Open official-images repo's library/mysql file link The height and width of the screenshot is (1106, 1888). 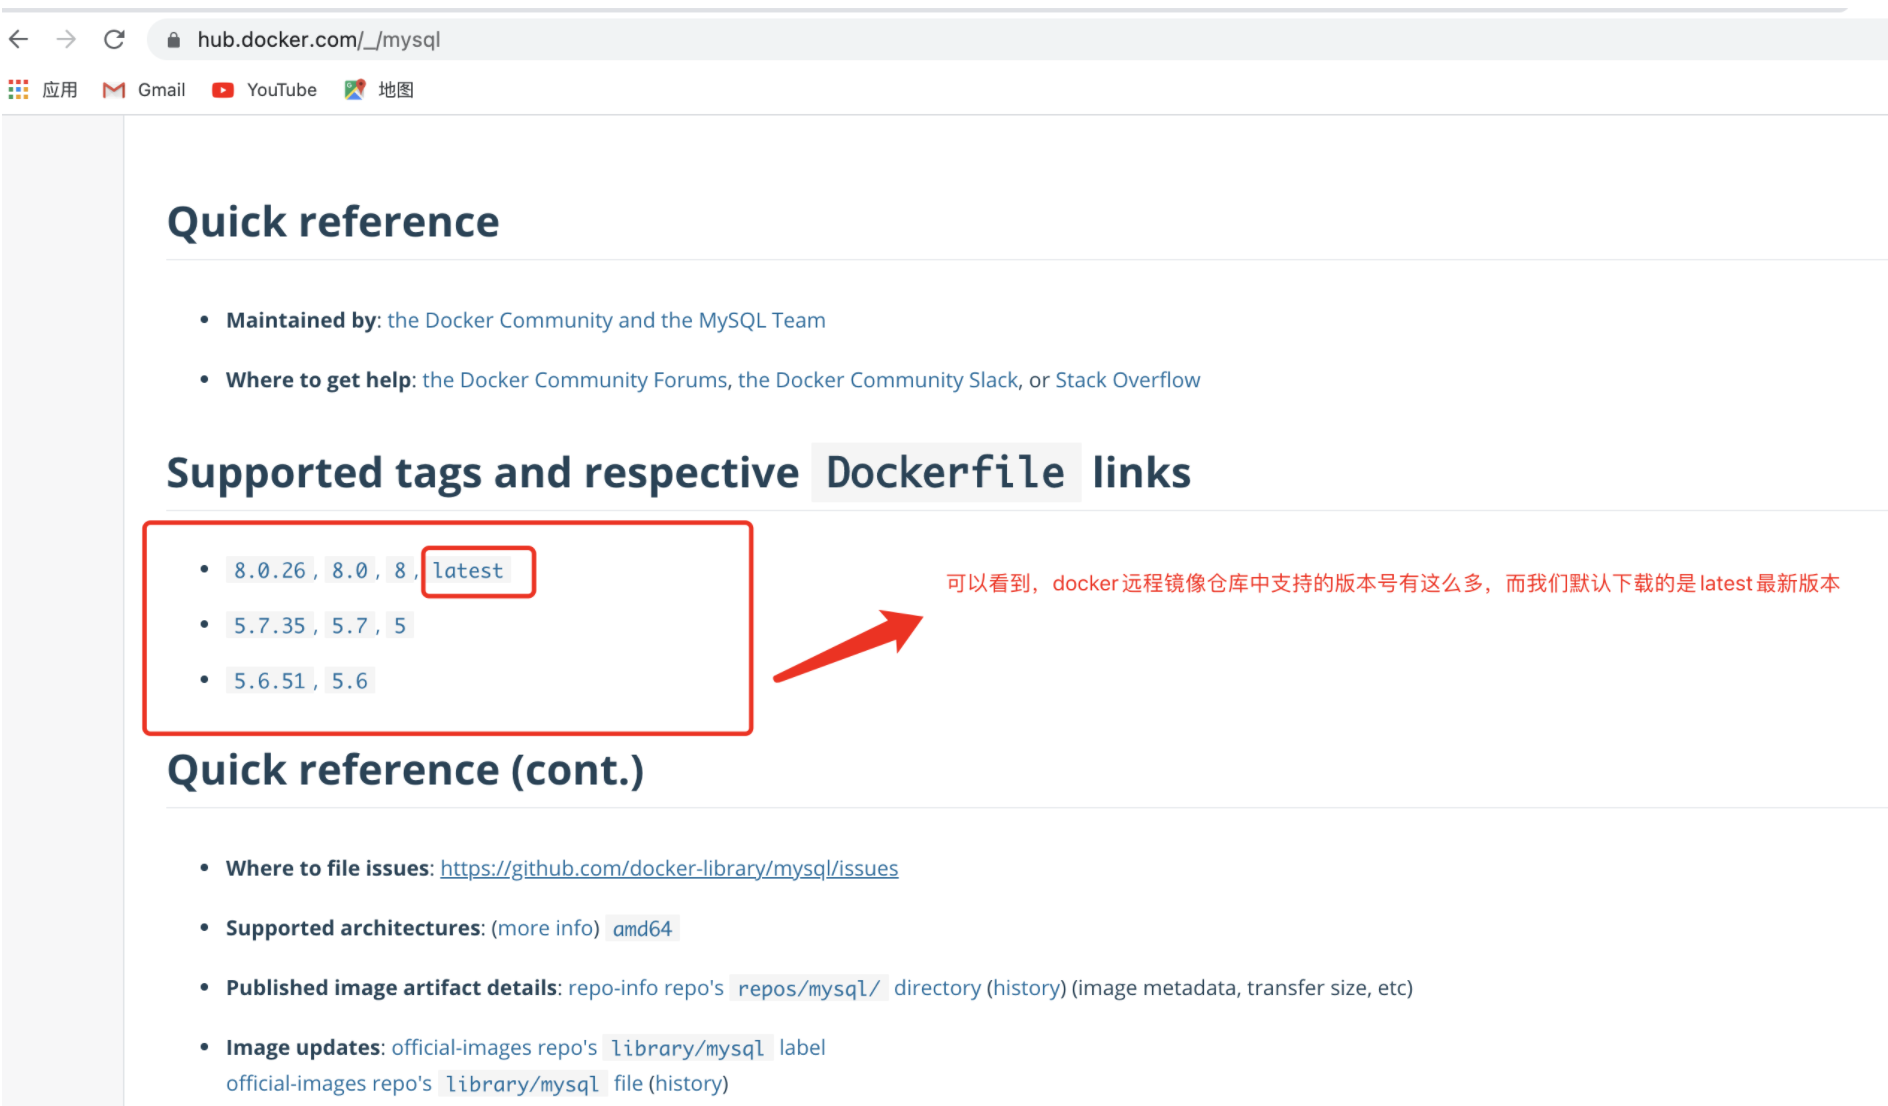pyautogui.click(x=434, y=1083)
